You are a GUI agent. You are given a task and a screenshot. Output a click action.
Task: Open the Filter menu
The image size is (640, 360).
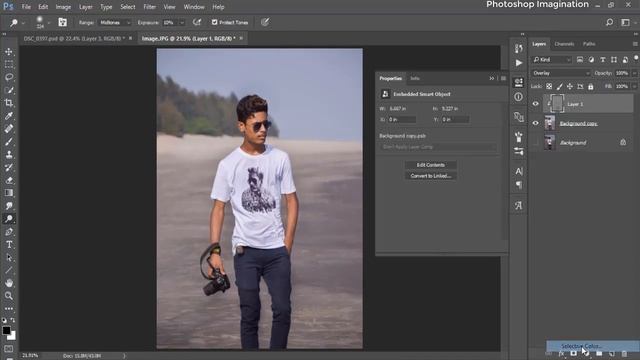tap(149, 7)
